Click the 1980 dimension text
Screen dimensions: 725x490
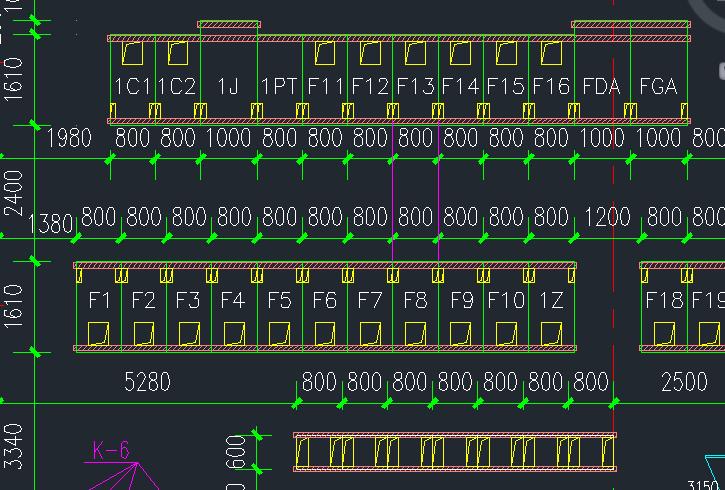(69, 138)
